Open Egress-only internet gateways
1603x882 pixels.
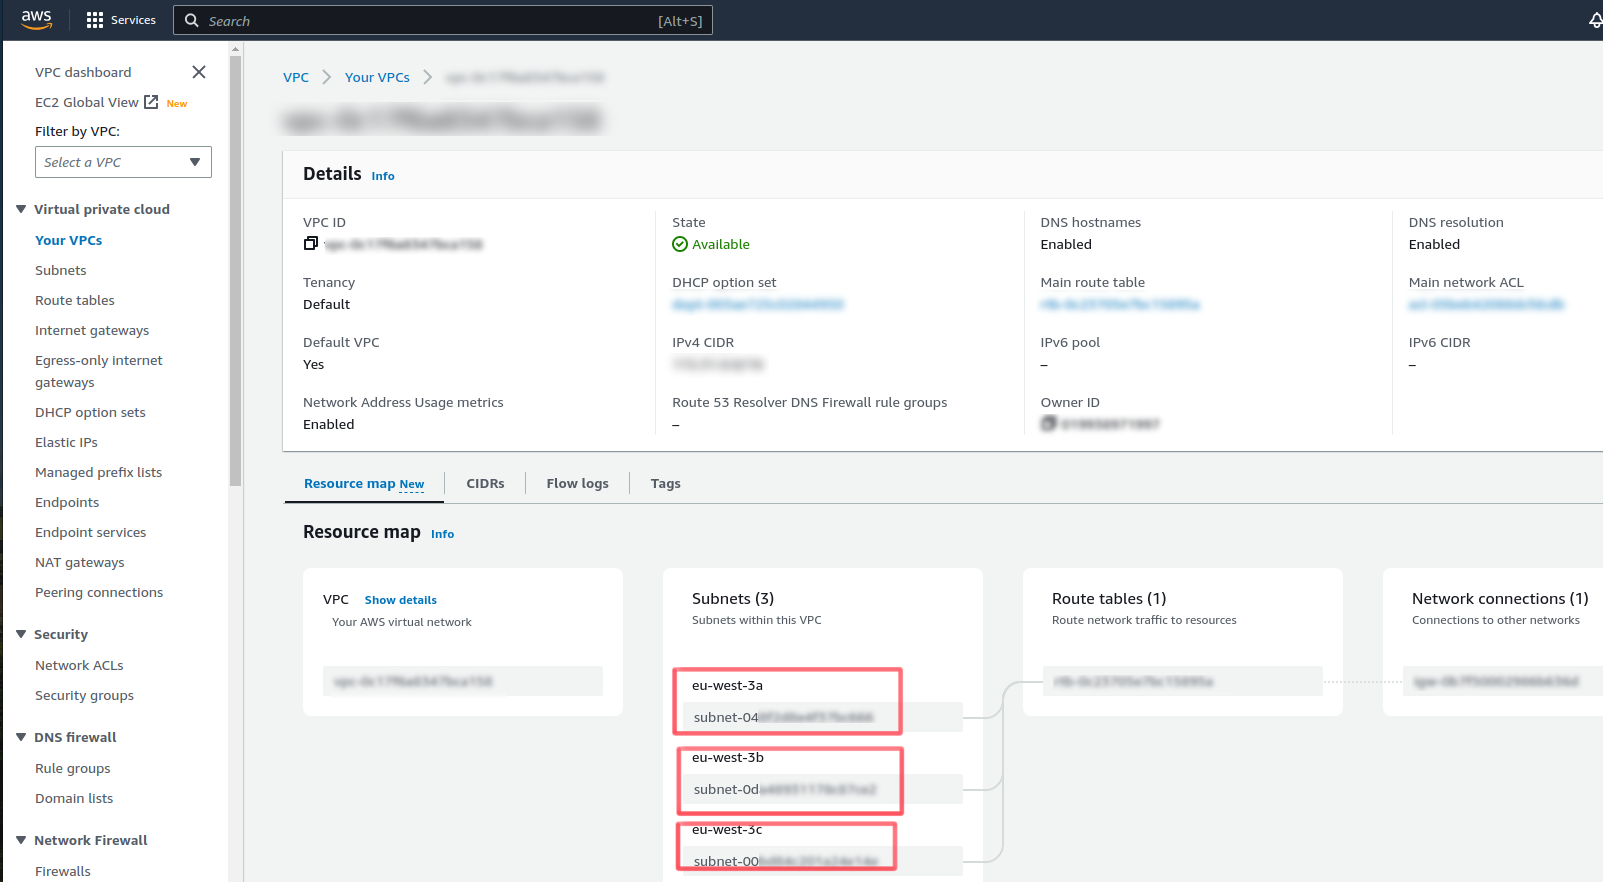click(x=99, y=371)
